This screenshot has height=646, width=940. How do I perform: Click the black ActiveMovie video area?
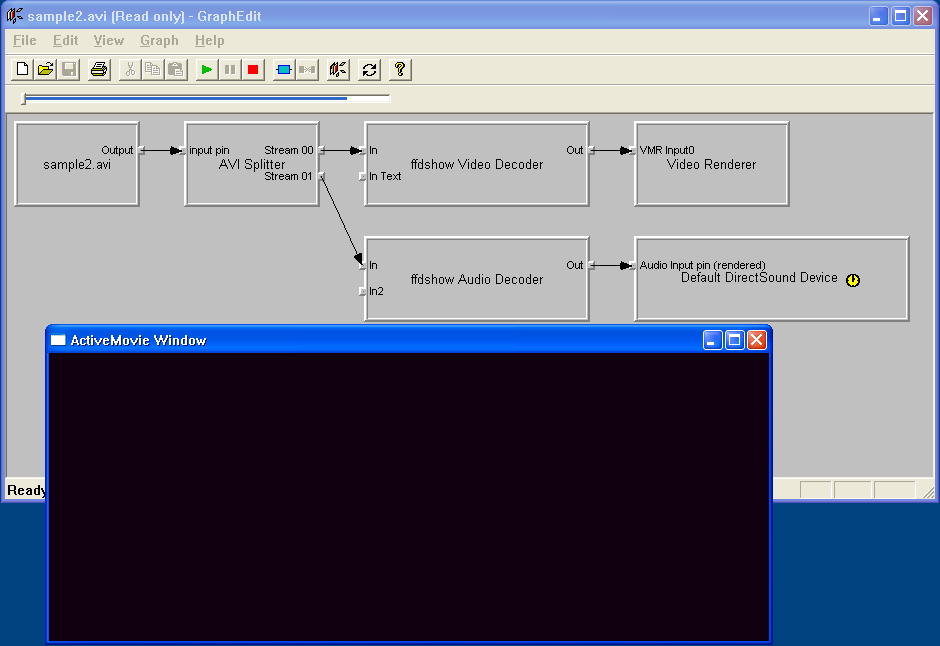pyautogui.click(x=409, y=497)
